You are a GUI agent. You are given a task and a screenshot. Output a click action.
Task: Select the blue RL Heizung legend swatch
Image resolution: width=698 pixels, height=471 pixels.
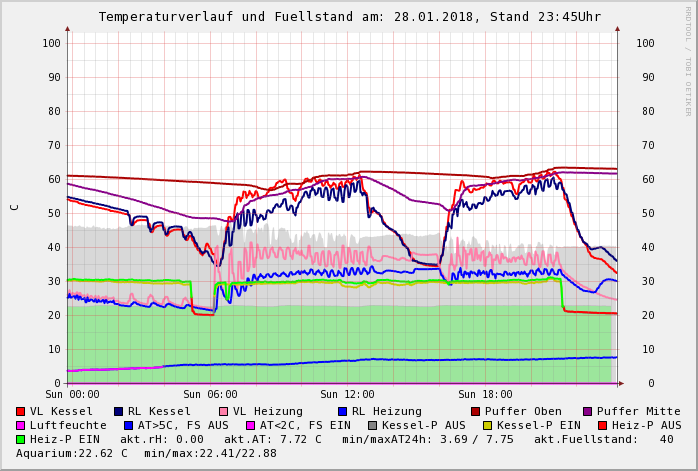coord(343,411)
